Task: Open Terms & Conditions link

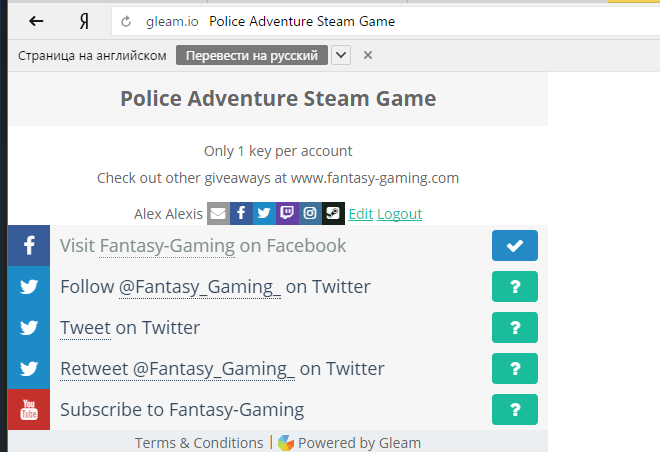Action: coord(199,443)
